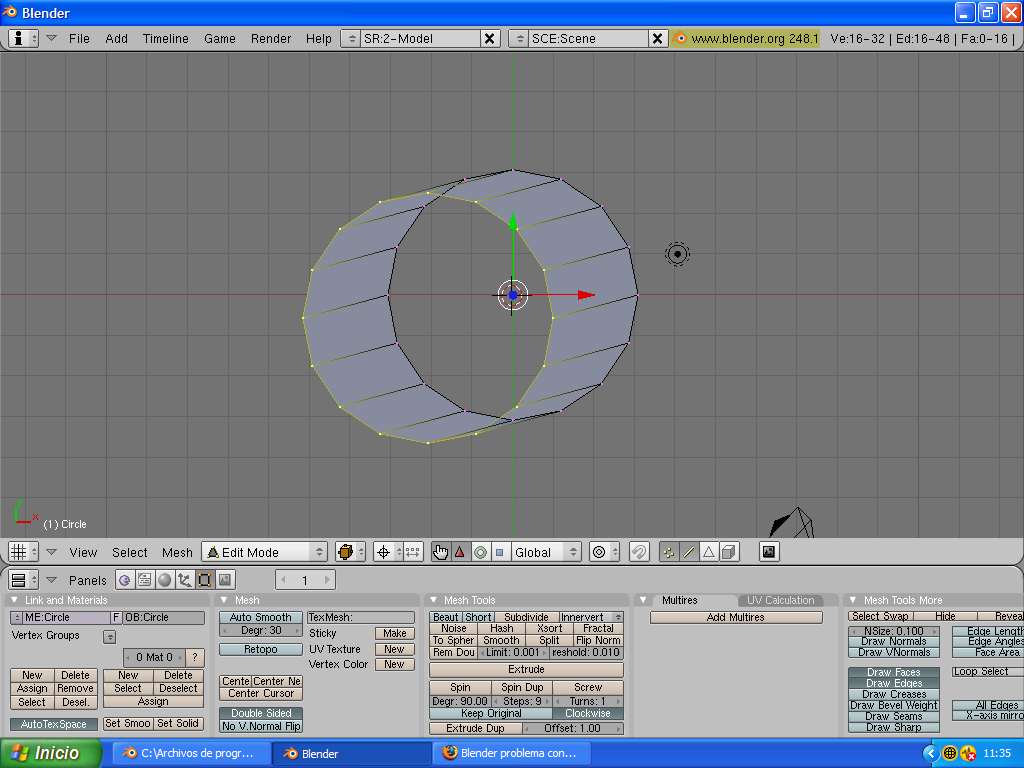Open the Edit Mode dropdown
Screen dimensions: 1024x768
(264, 552)
